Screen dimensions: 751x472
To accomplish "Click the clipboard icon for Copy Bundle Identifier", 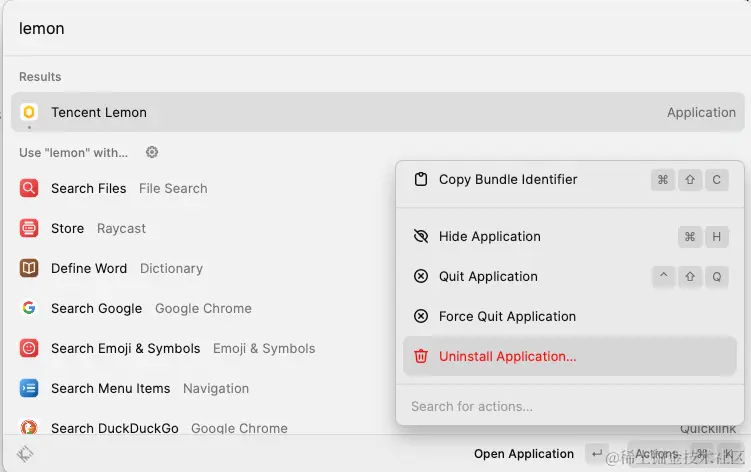I will tap(421, 179).
